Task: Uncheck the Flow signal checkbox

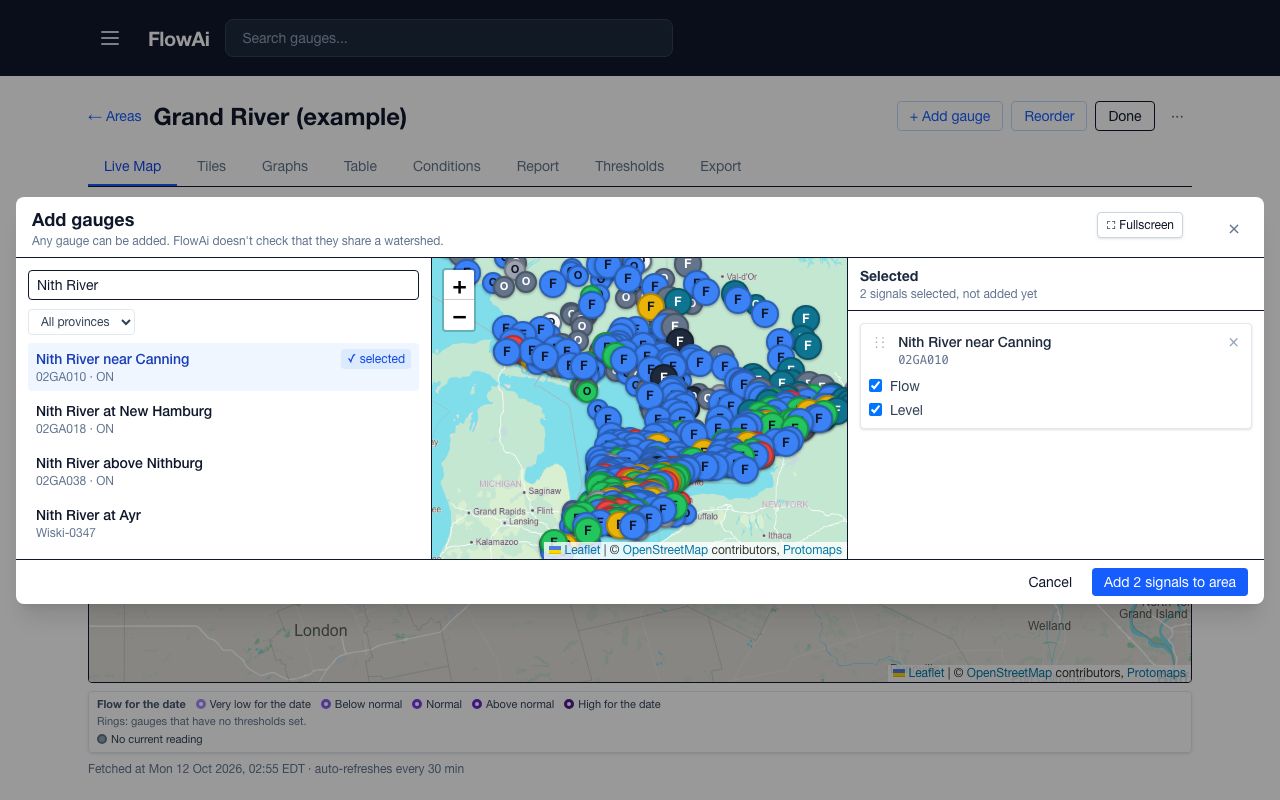Action: point(876,386)
